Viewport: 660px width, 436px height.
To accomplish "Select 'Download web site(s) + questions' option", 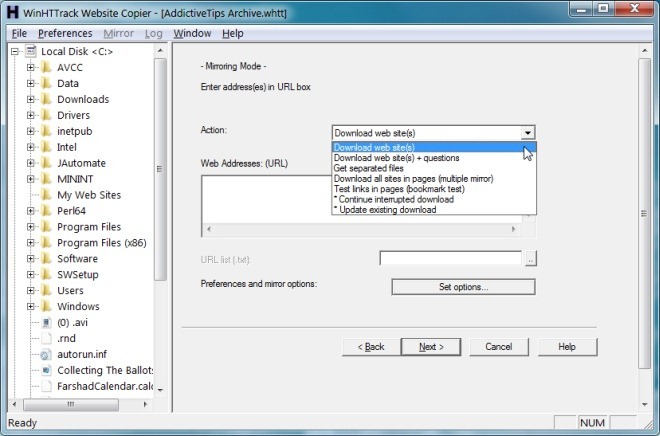I will (434, 158).
